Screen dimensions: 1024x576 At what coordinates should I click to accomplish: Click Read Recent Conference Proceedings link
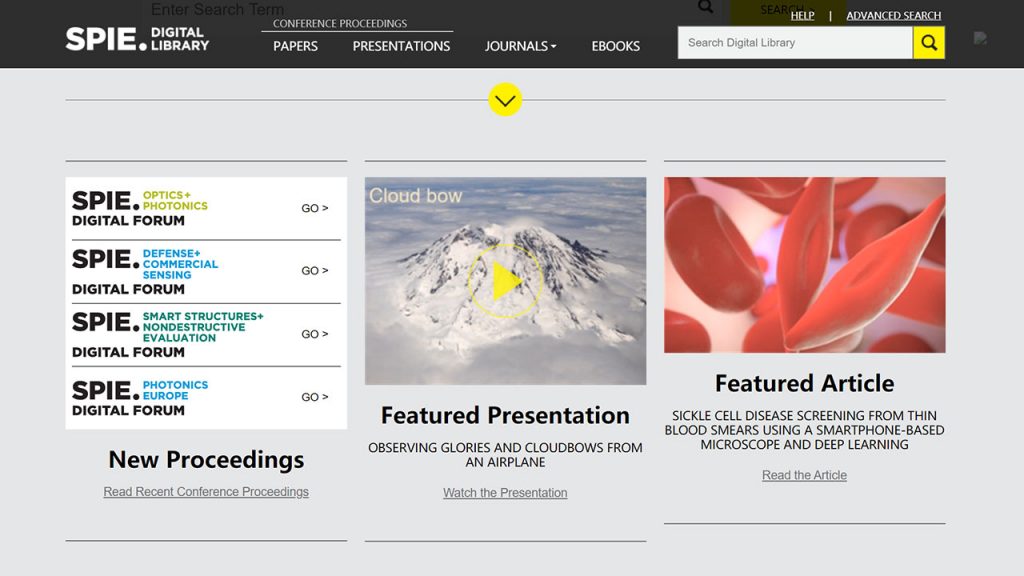click(x=206, y=492)
